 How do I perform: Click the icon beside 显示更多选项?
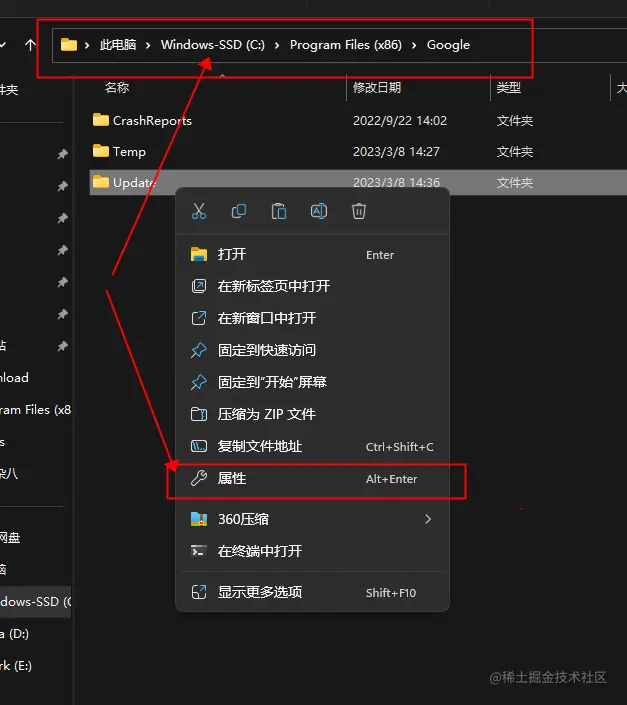(199, 592)
